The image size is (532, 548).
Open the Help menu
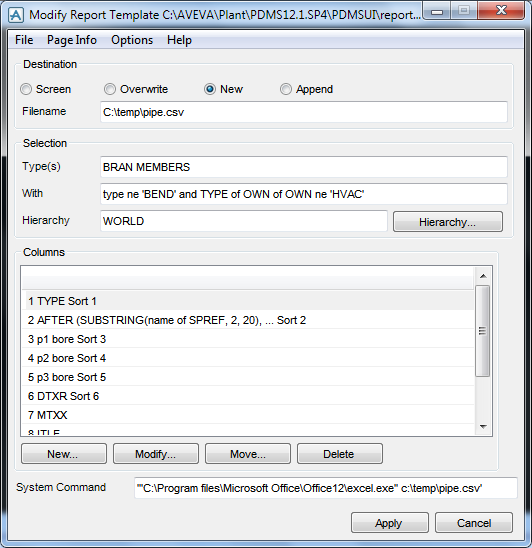click(x=179, y=40)
